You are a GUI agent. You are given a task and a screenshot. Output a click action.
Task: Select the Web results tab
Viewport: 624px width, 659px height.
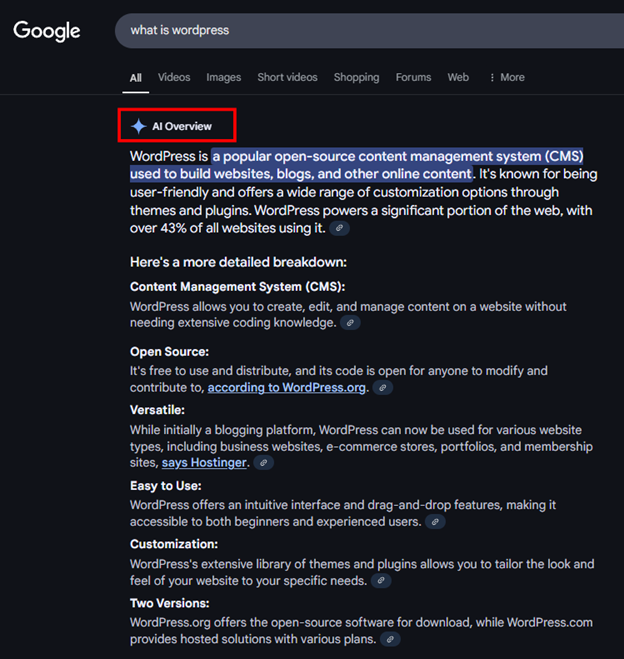pyautogui.click(x=458, y=77)
